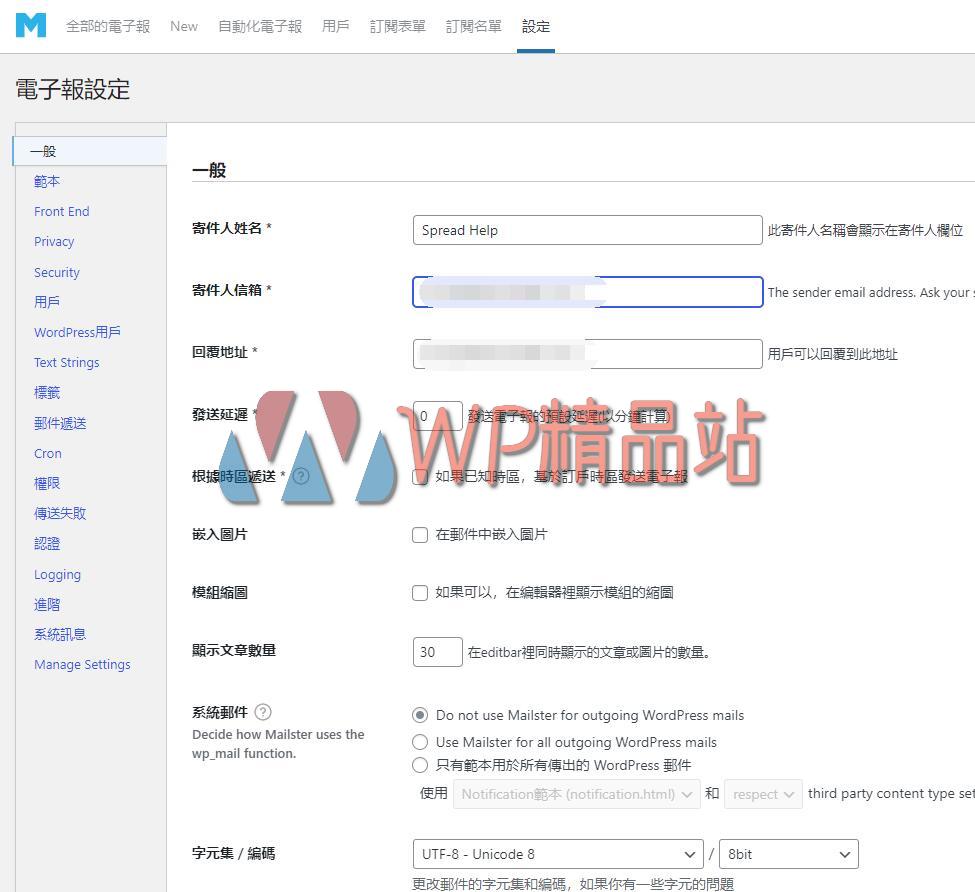Open the 訂閱名單 section
The width and height of the screenshot is (975, 892).
coord(472,27)
